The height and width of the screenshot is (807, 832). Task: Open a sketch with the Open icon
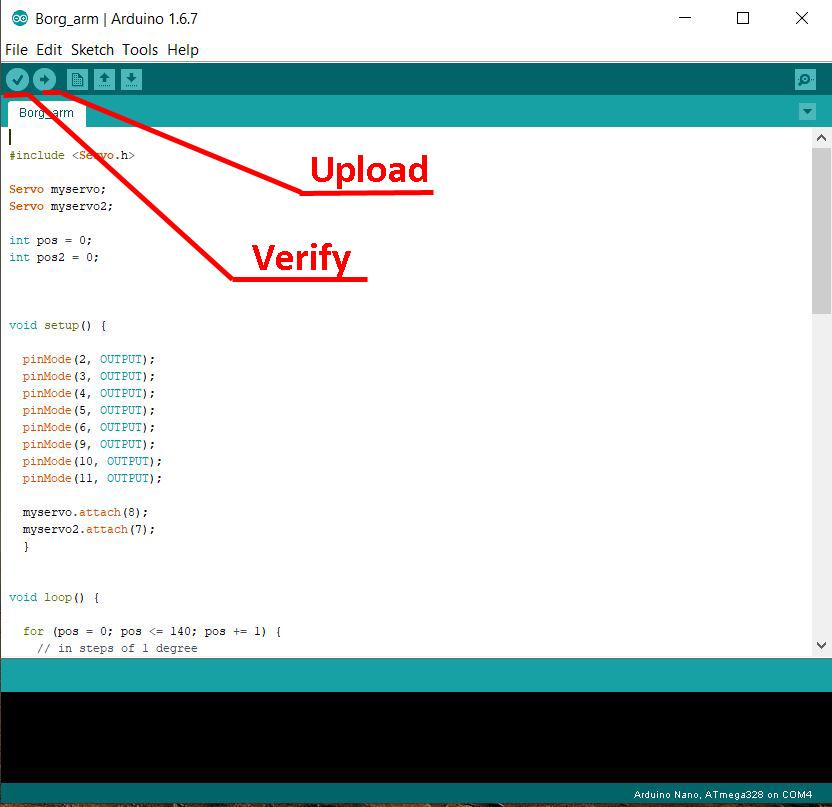pos(105,80)
